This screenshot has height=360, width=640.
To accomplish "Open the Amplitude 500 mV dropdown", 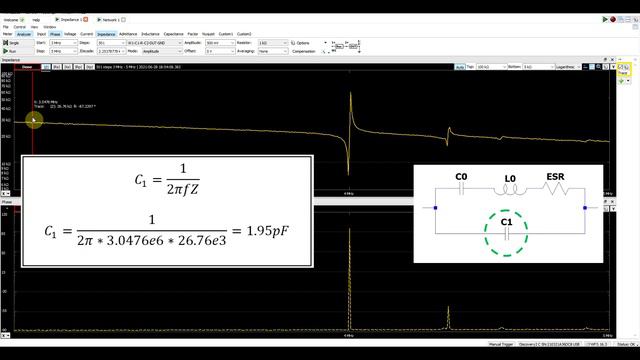I will 220,43.
